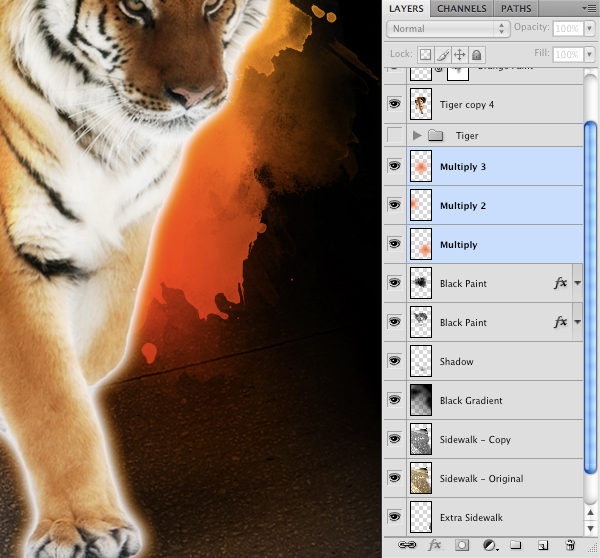The width and height of the screenshot is (600, 558).
Task: Expand effects on upper Black Paint layer
Action: 577,283
